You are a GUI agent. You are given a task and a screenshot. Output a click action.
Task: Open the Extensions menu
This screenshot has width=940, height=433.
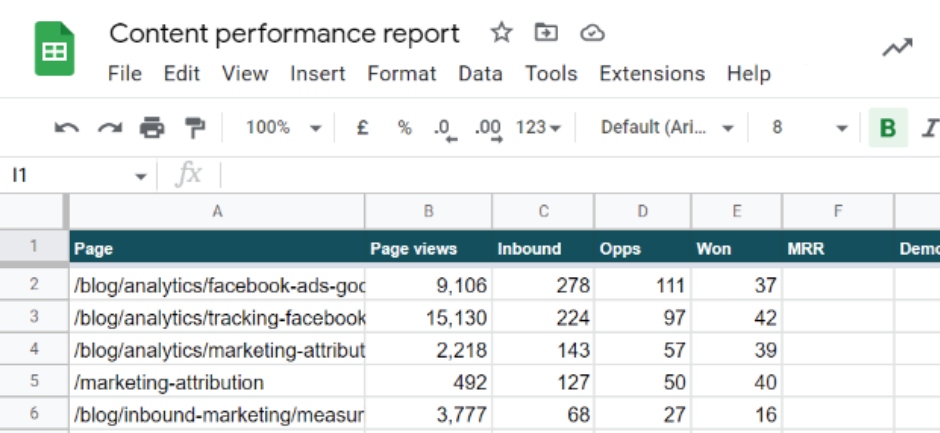pos(651,74)
